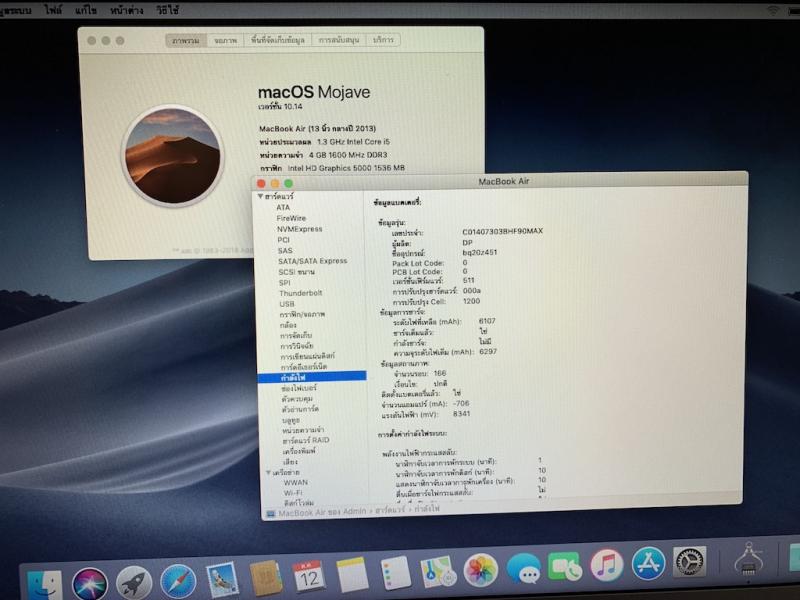Open the แก้ไข (Edit) menu
This screenshot has height=600, width=800.
86,10
